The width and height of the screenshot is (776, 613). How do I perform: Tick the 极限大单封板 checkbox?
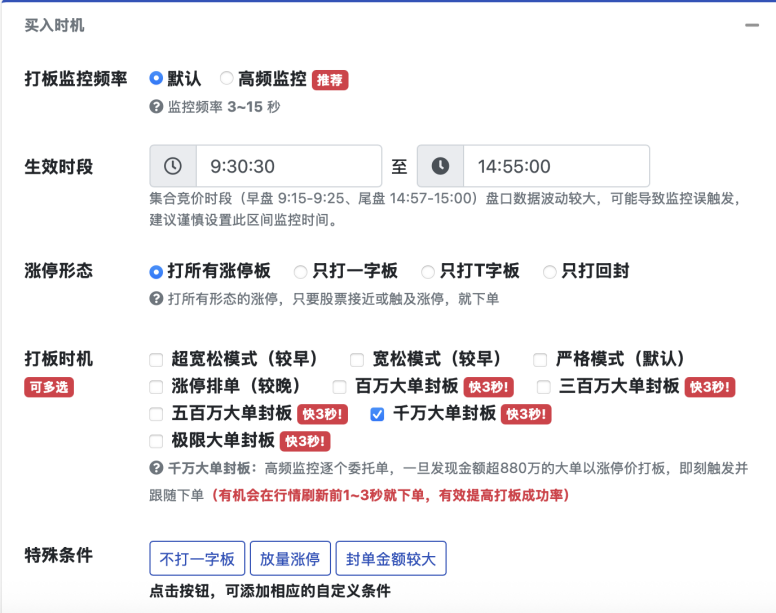pyautogui.click(x=156, y=440)
